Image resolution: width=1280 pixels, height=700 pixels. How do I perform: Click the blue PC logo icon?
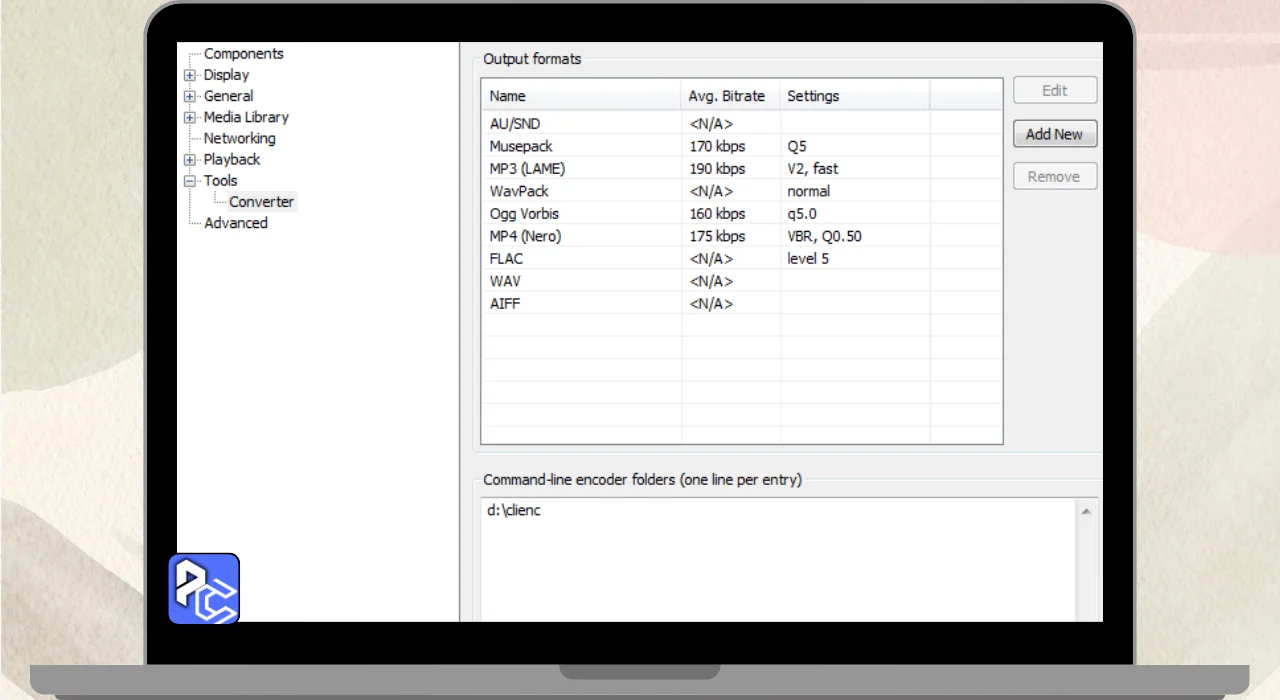[204, 589]
